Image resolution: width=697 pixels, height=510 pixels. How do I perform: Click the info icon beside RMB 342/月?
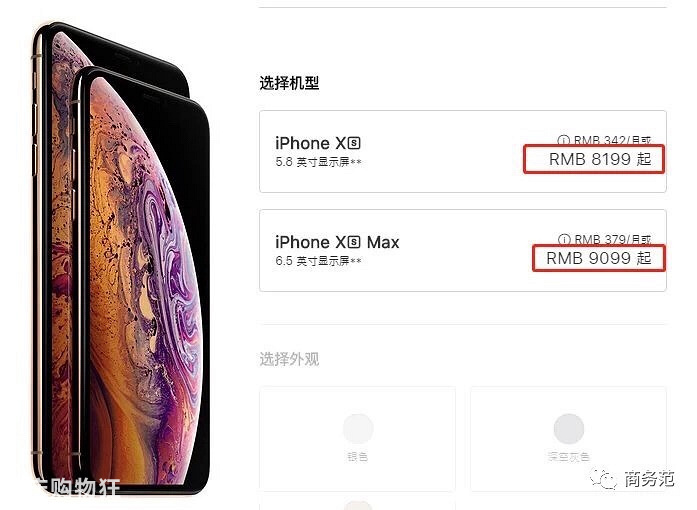(563, 141)
